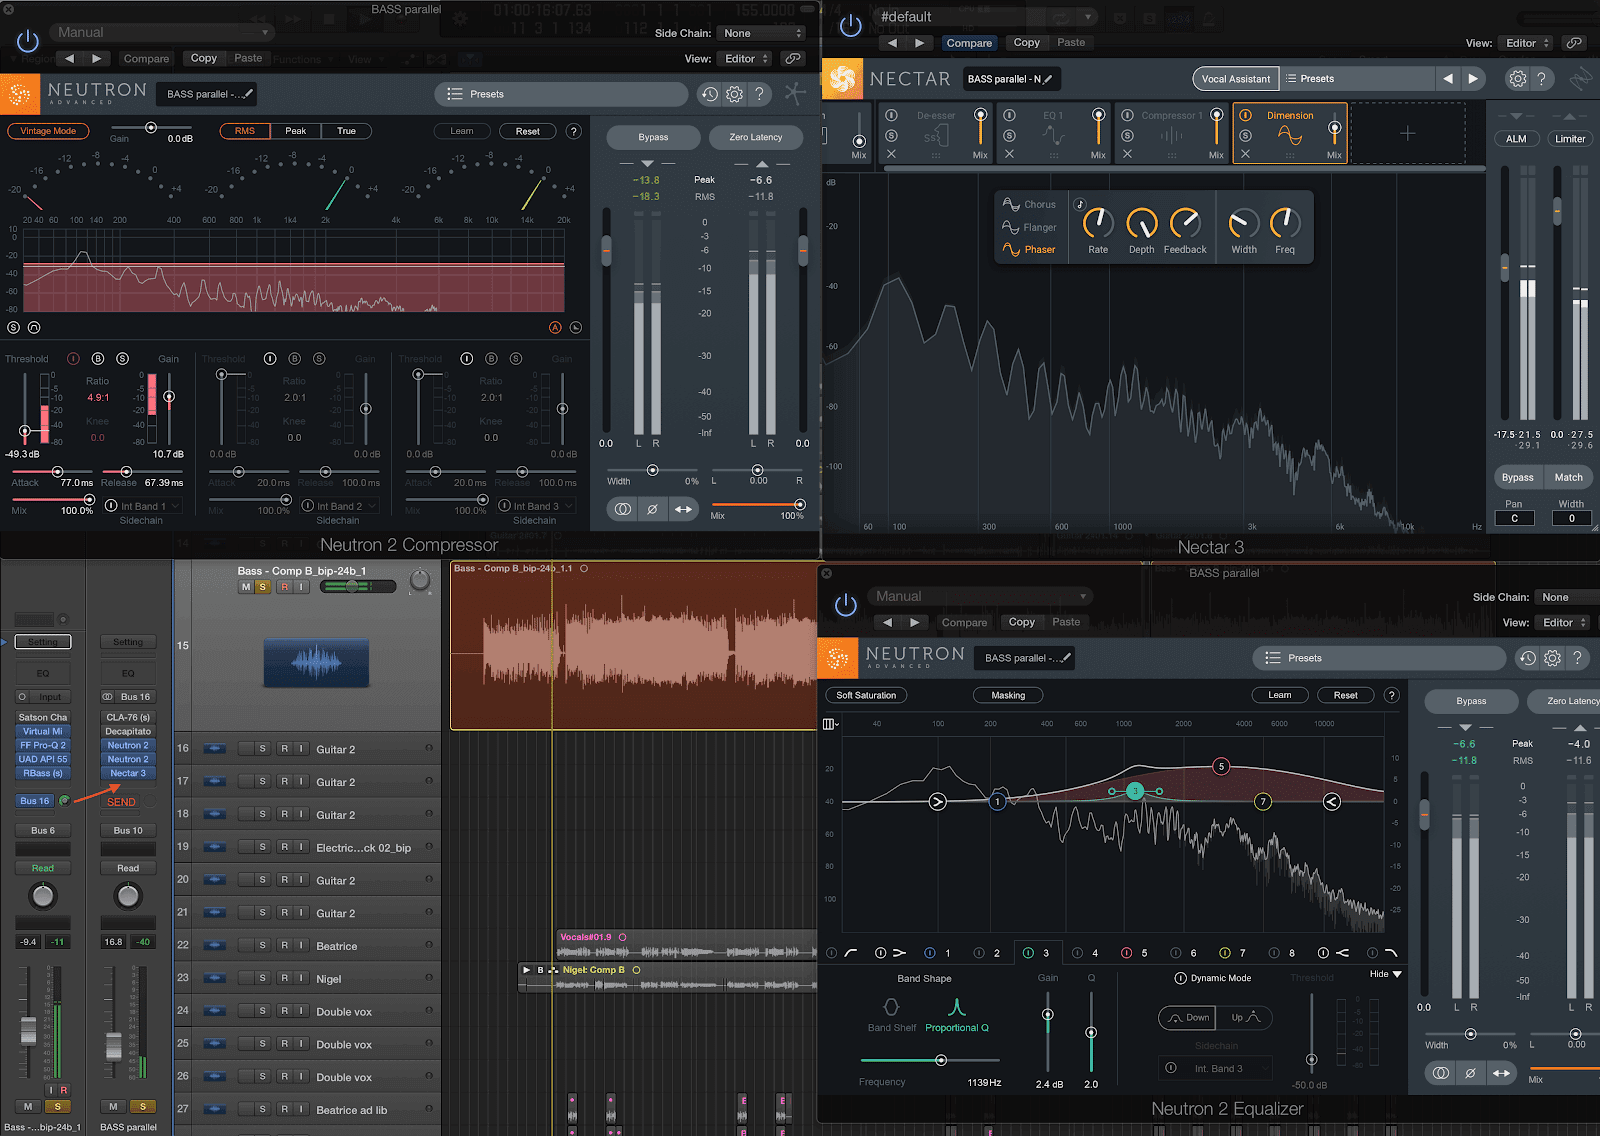Click the Rate knob in Dimension
The image size is (1600, 1136).
click(x=1098, y=223)
